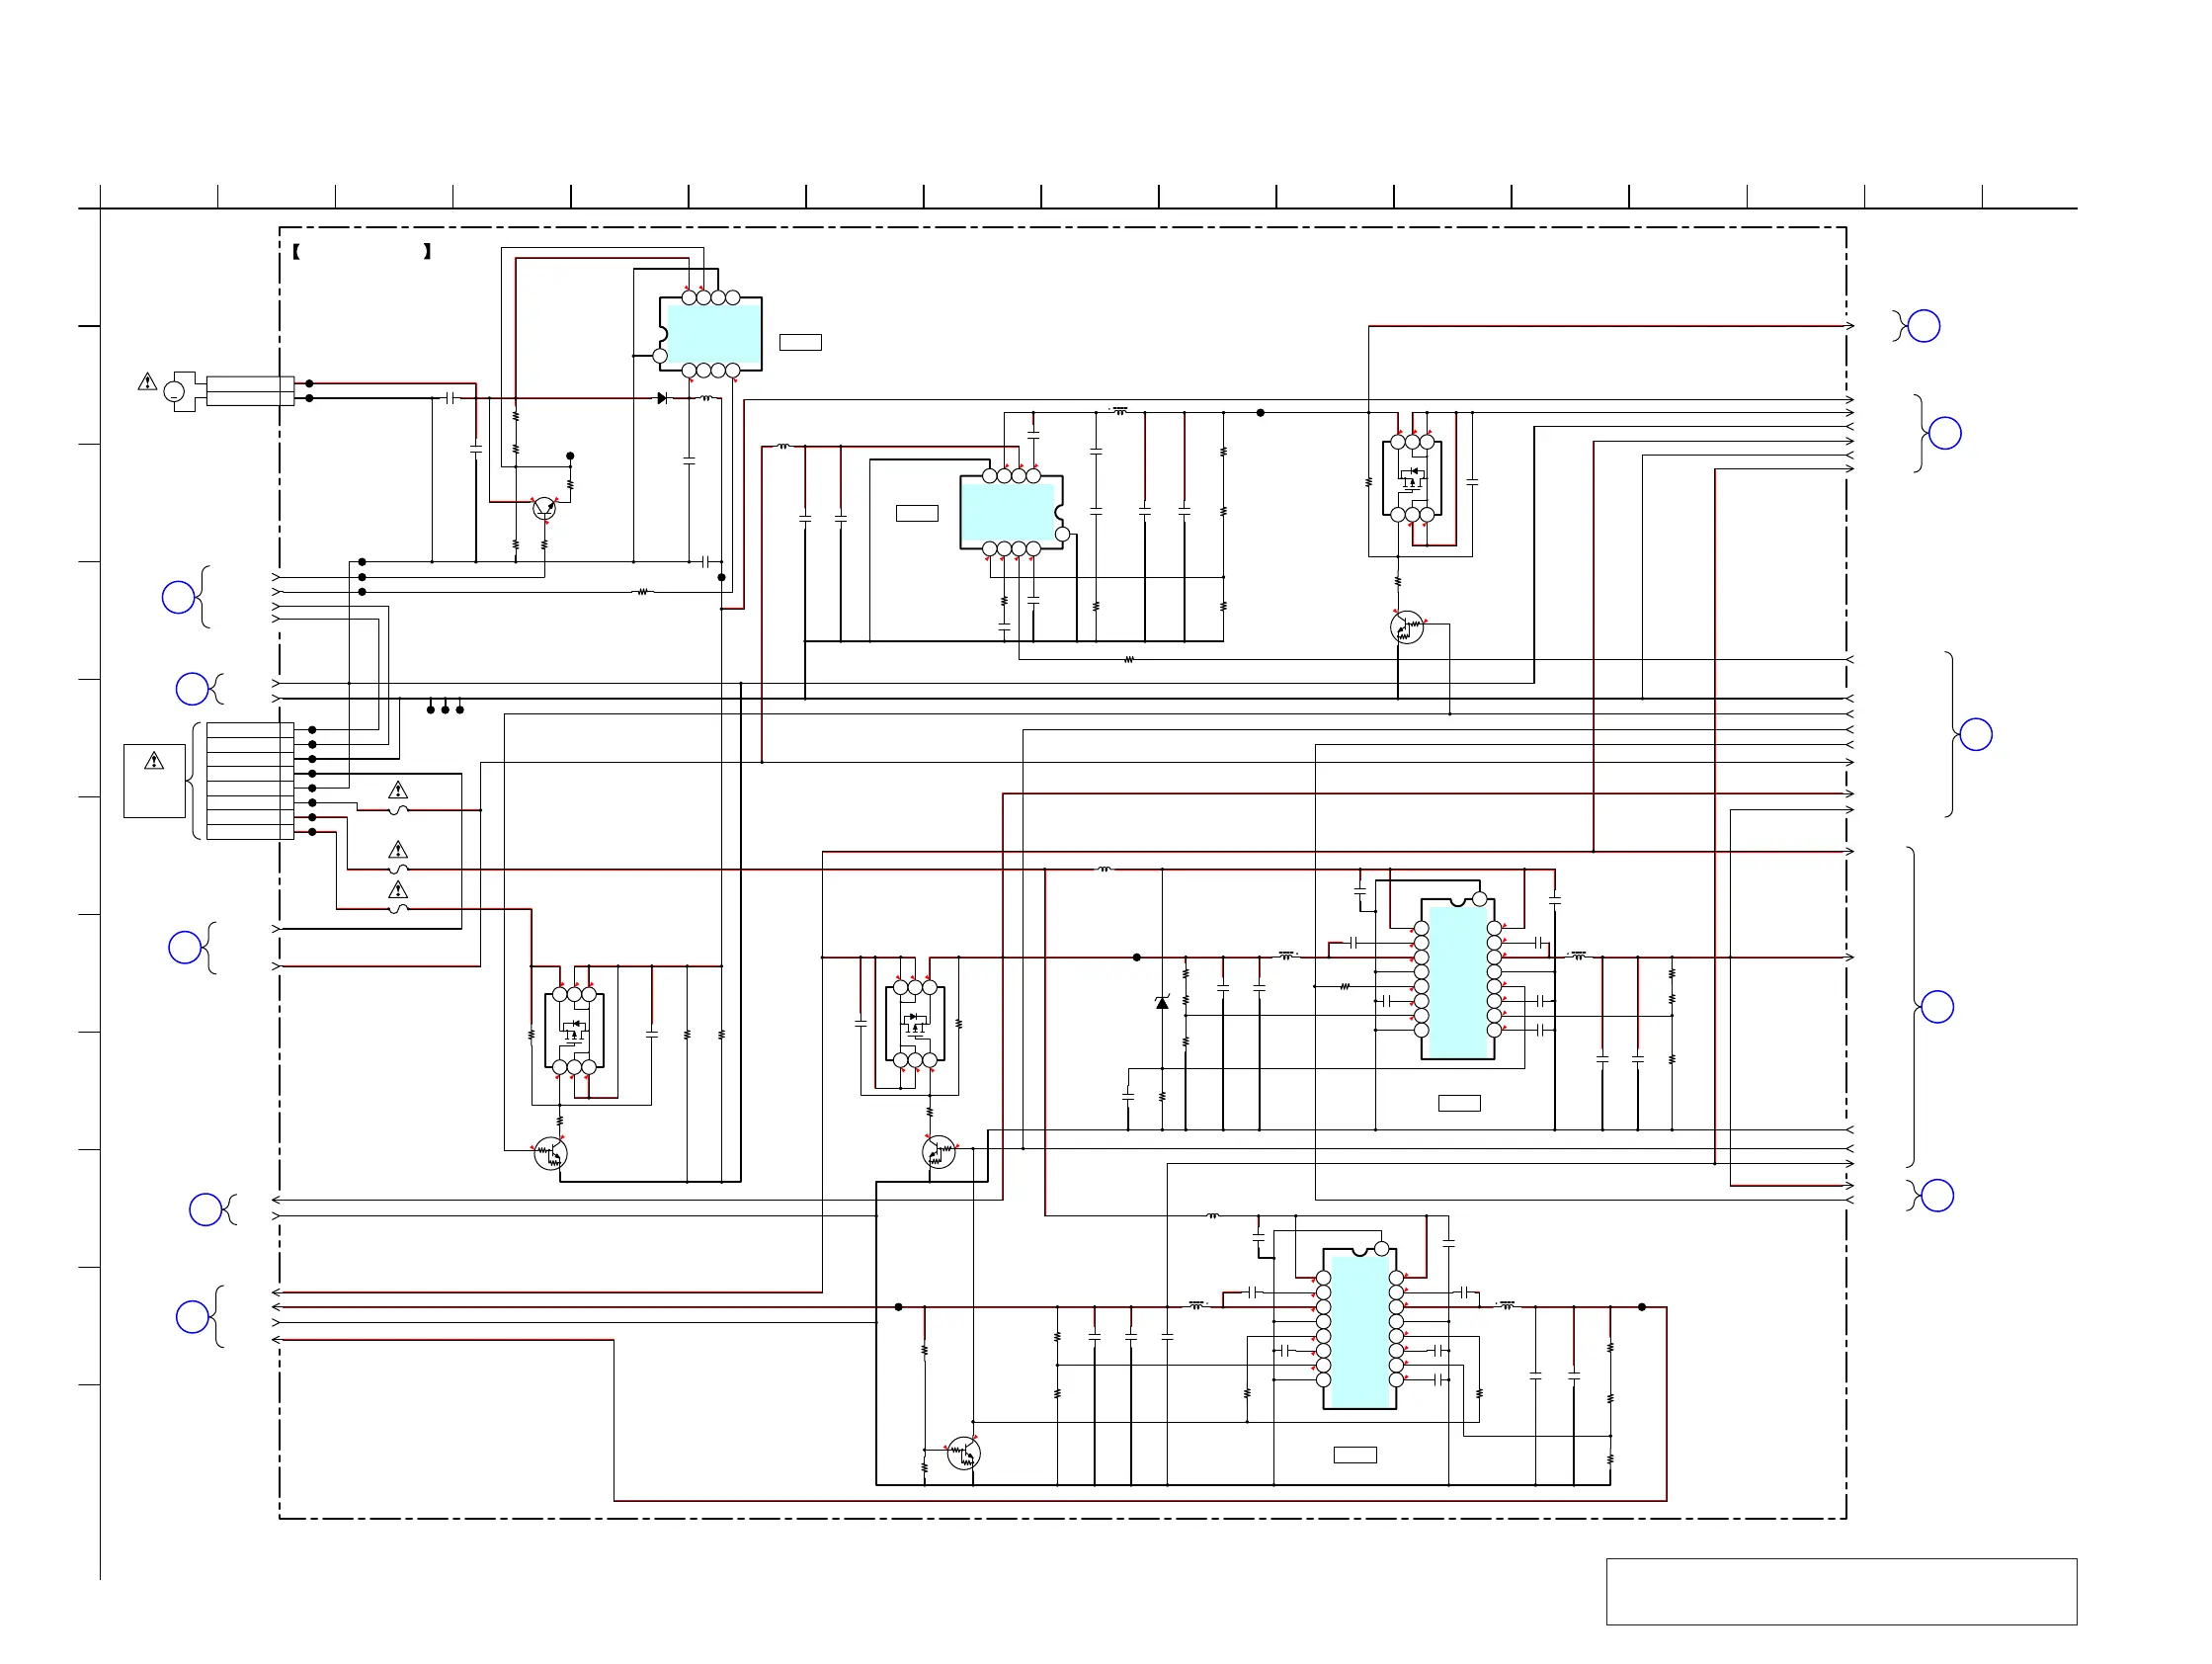The width and height of the screenshot is (2212, 1664).
Task: Select the topmost blue circle on the left side
Action: [x=178, y=598]
